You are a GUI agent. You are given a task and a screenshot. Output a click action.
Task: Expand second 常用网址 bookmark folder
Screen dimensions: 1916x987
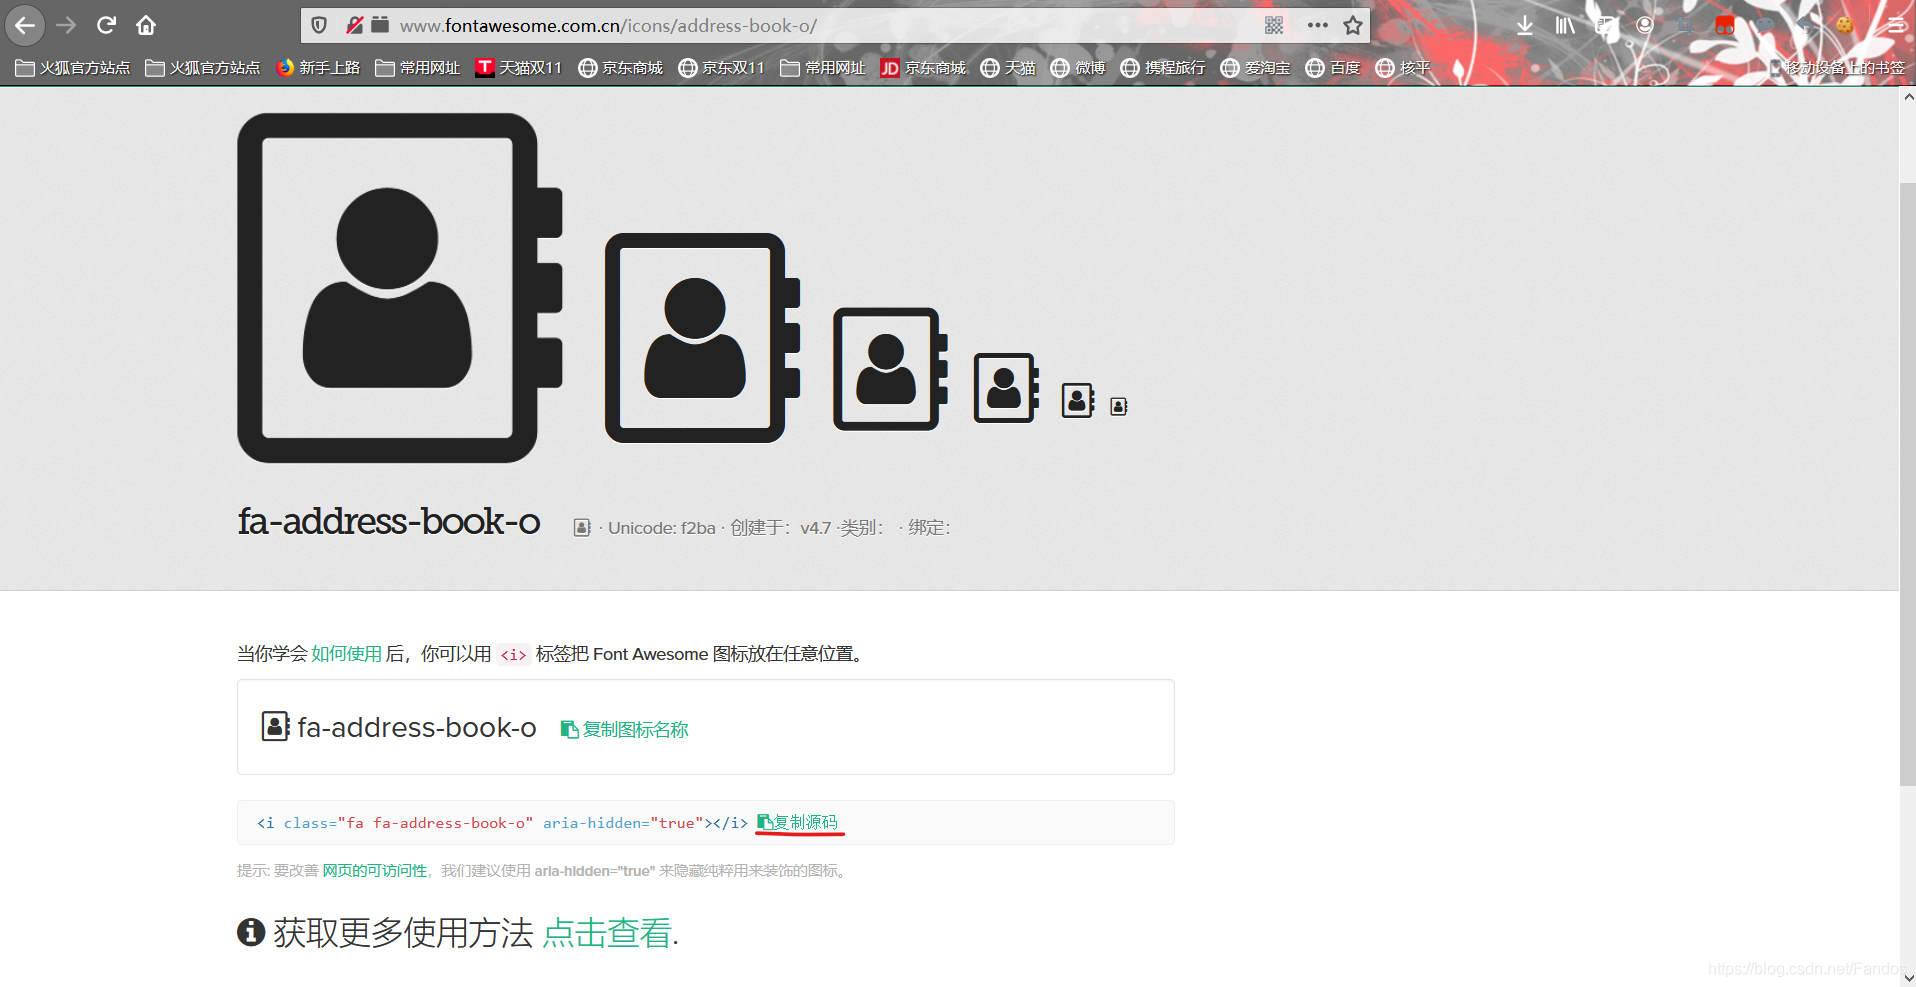tap(822, 68)
